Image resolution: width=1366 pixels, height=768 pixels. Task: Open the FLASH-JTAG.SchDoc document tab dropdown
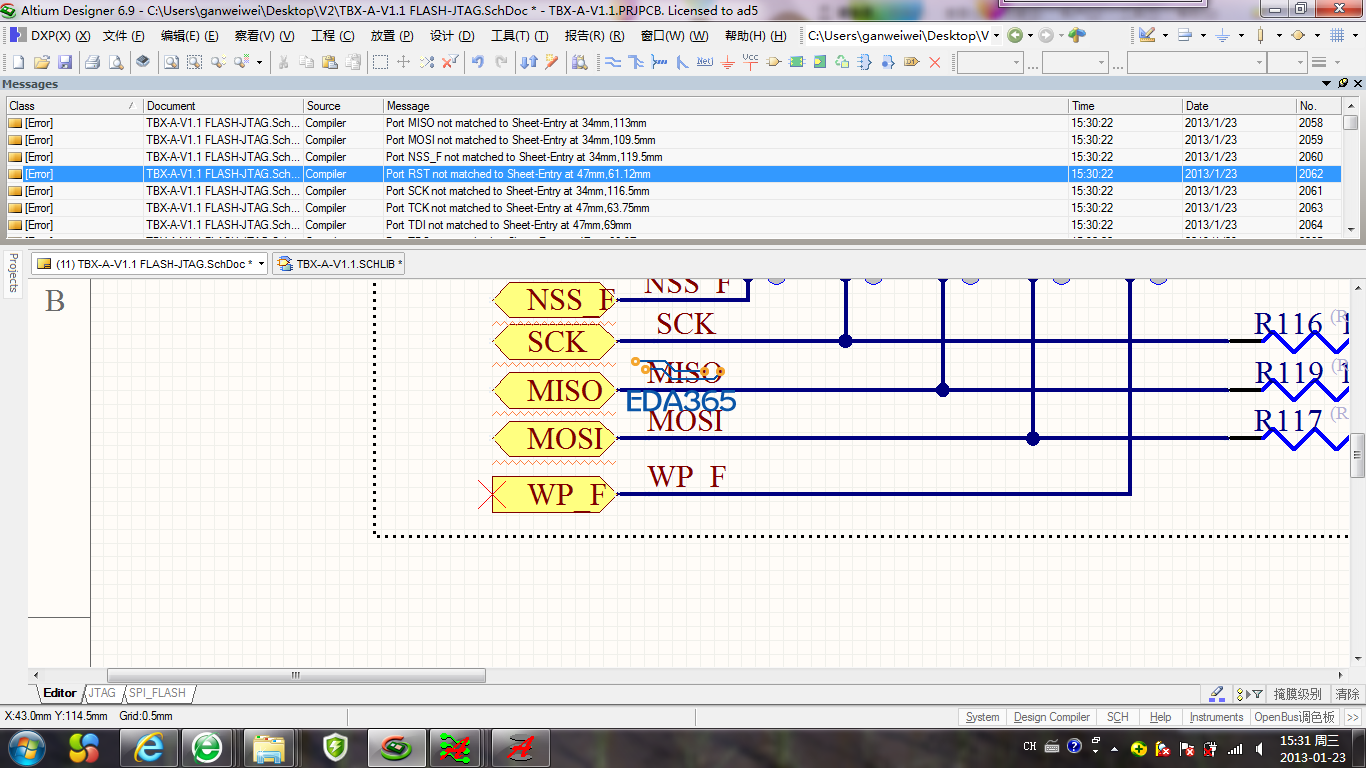[261, 264]
